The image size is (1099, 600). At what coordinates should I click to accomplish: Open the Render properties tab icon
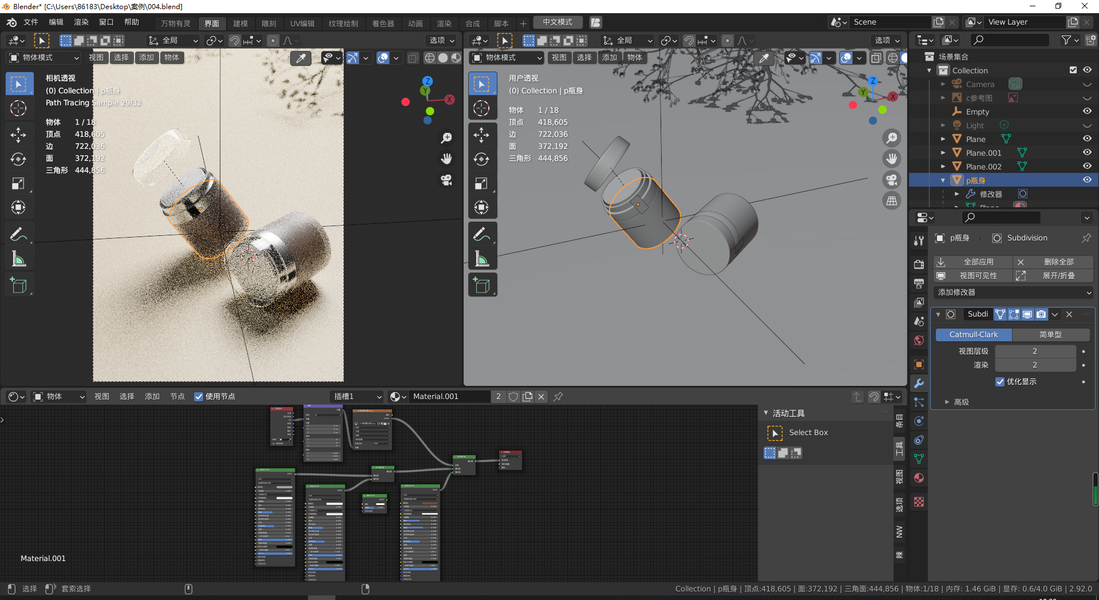[919, 264]
